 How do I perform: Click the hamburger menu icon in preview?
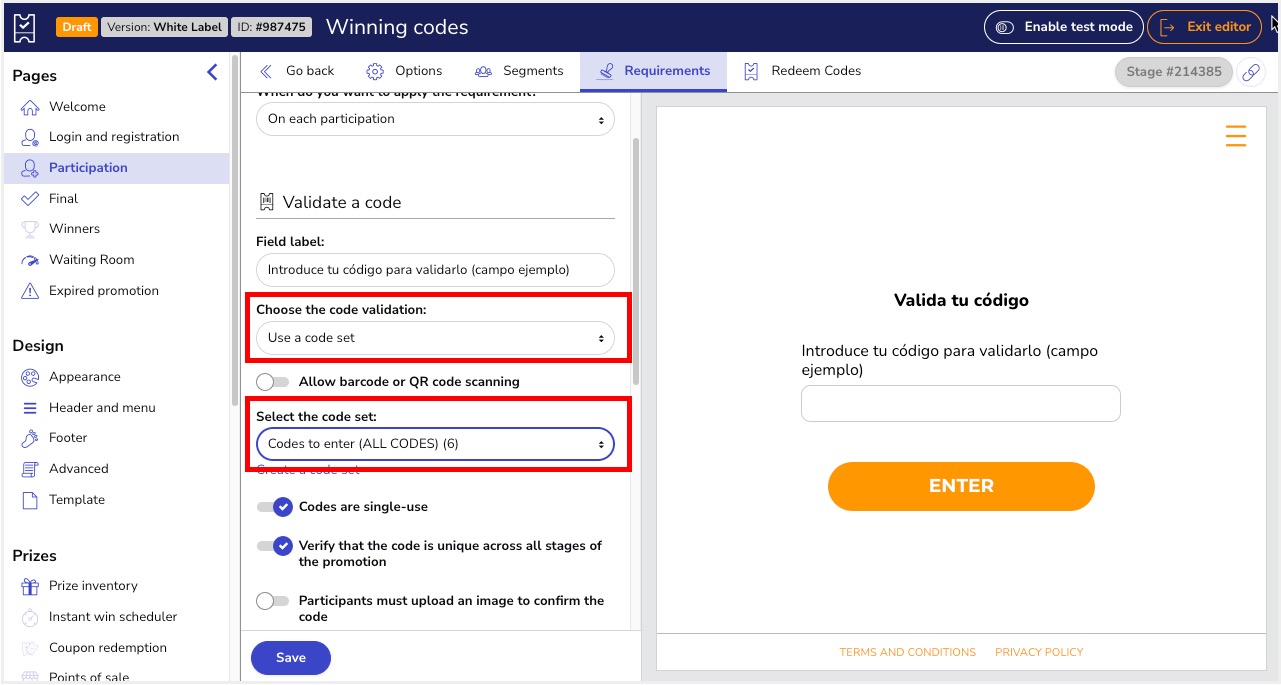coord(1236,136)
